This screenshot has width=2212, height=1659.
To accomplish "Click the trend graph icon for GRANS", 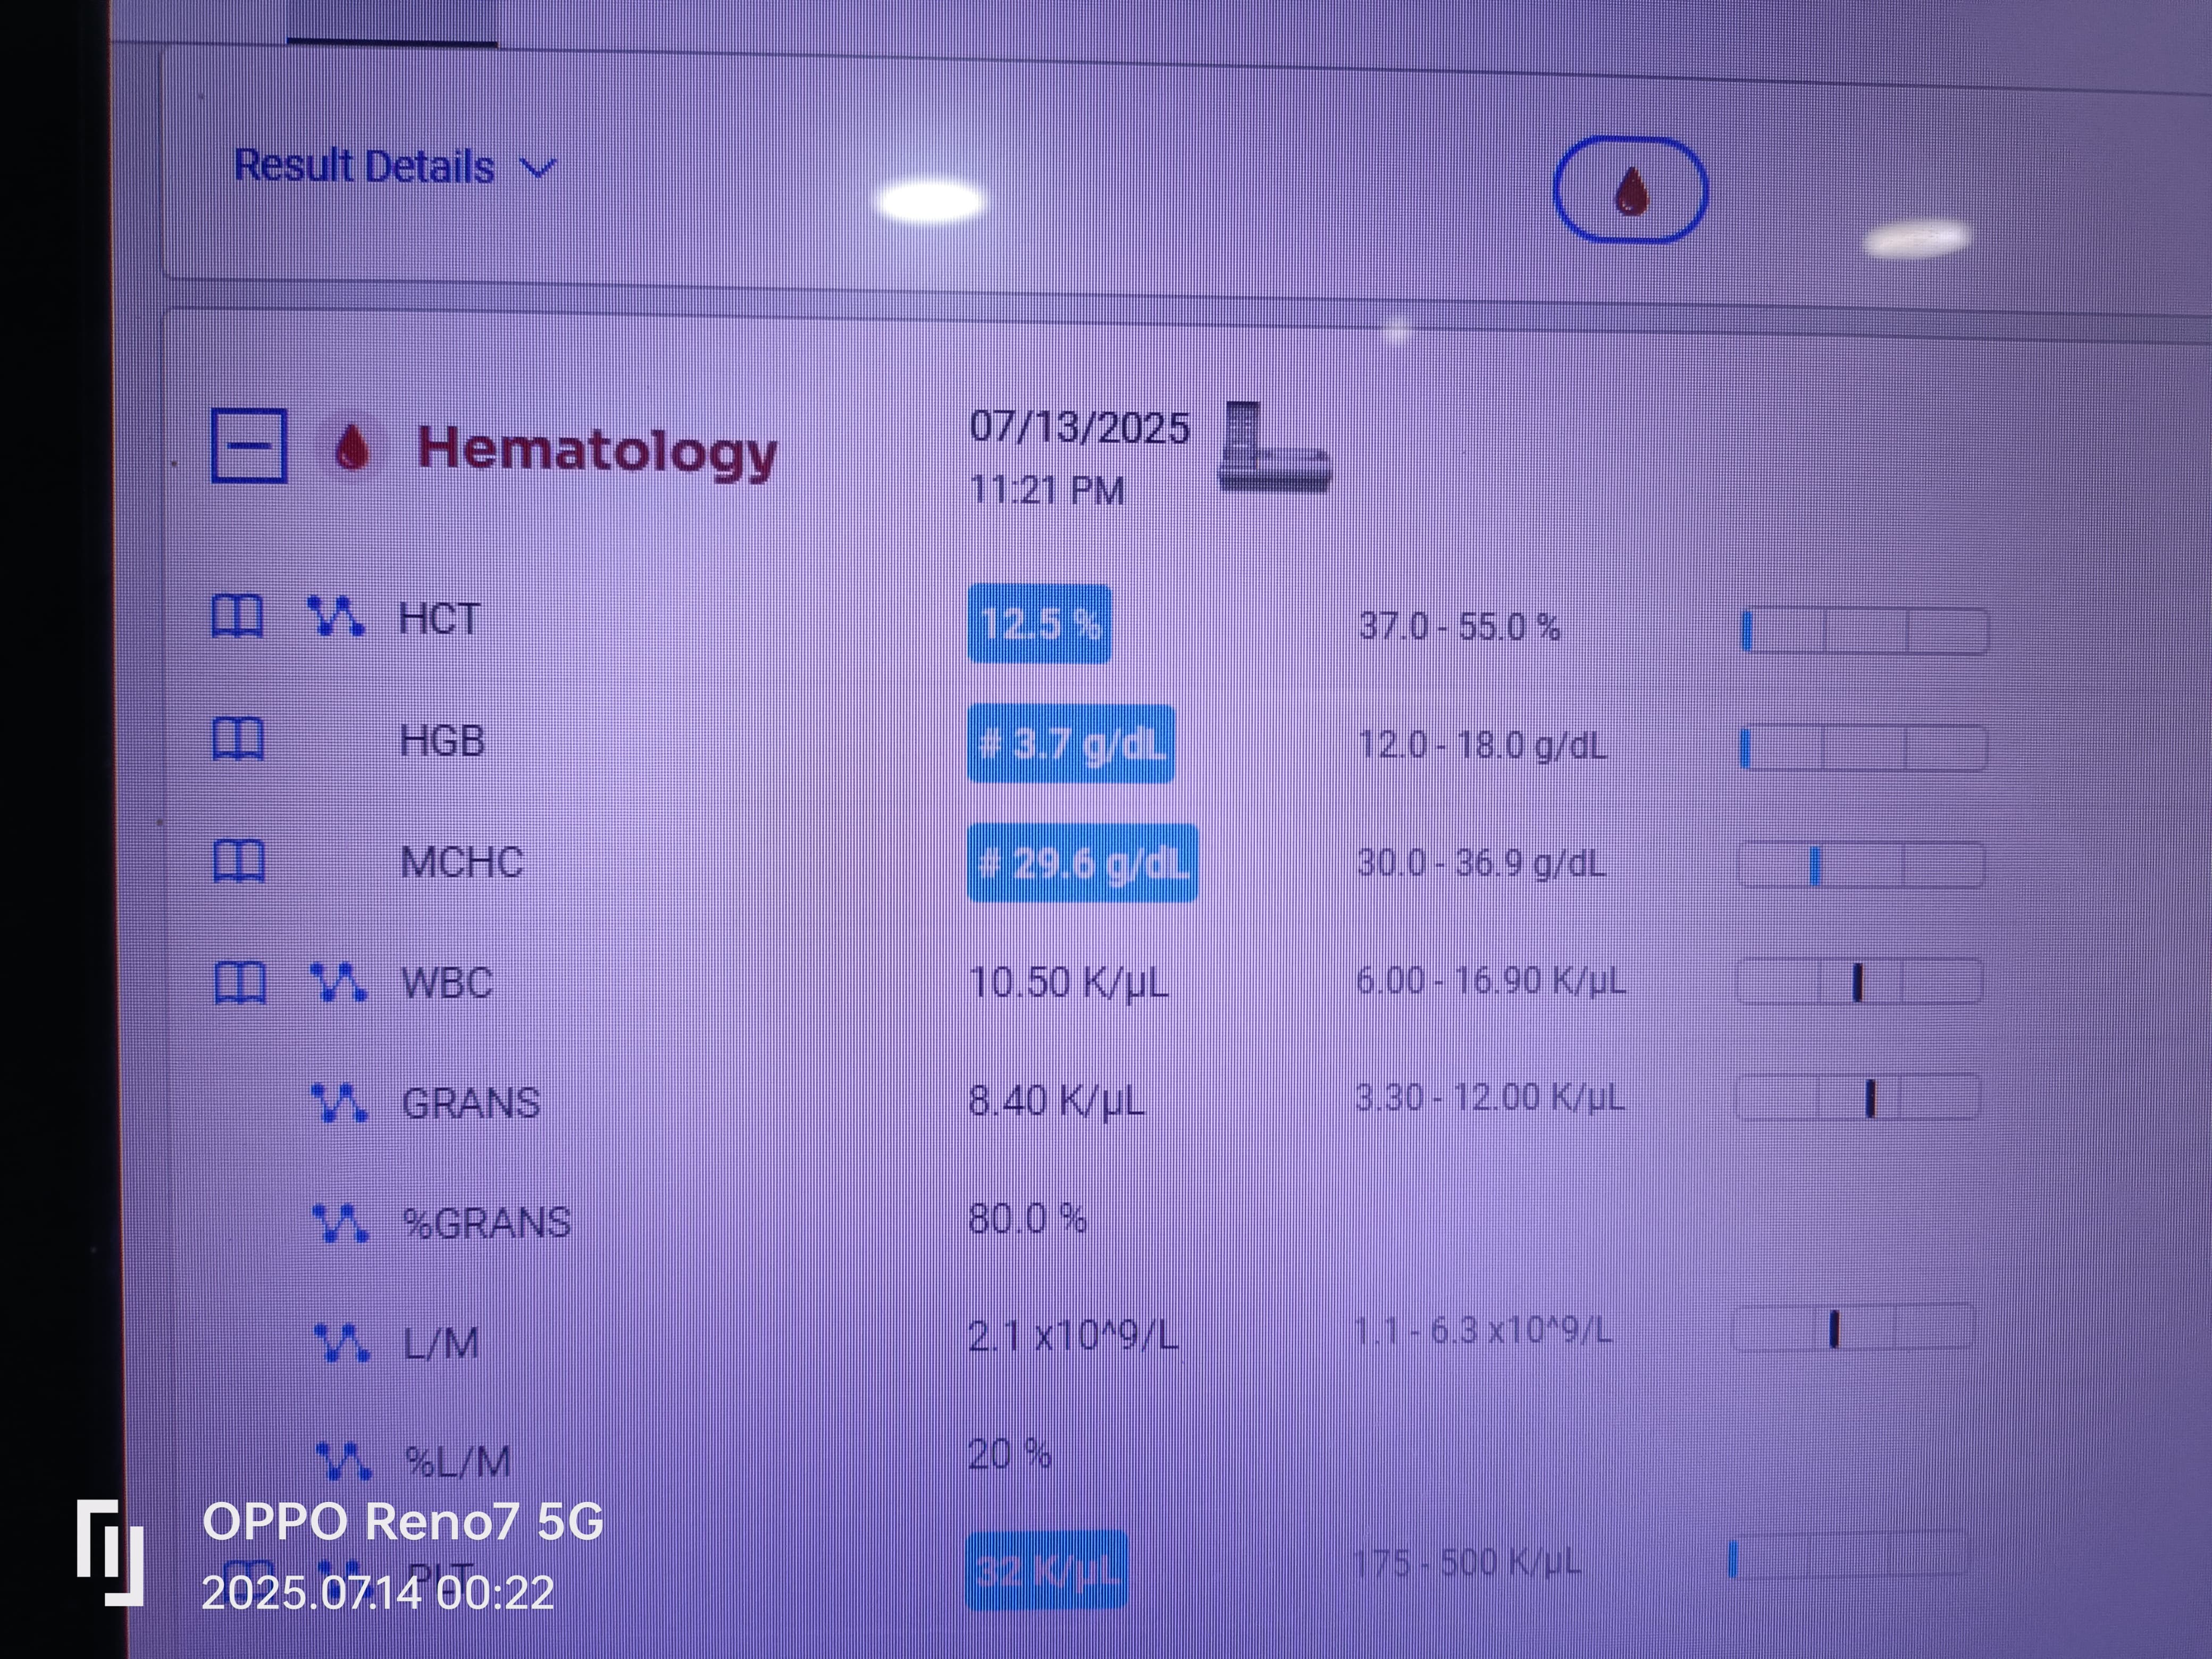I will click(x=340, y=1103).
